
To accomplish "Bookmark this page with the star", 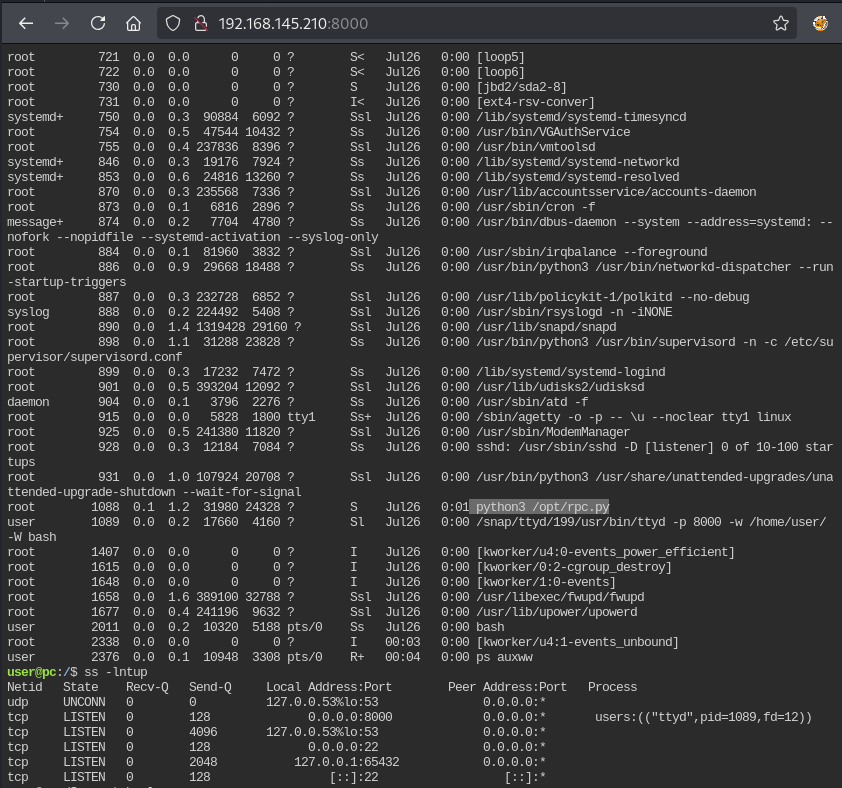I will pyautogui.click(x=781, y=23).
